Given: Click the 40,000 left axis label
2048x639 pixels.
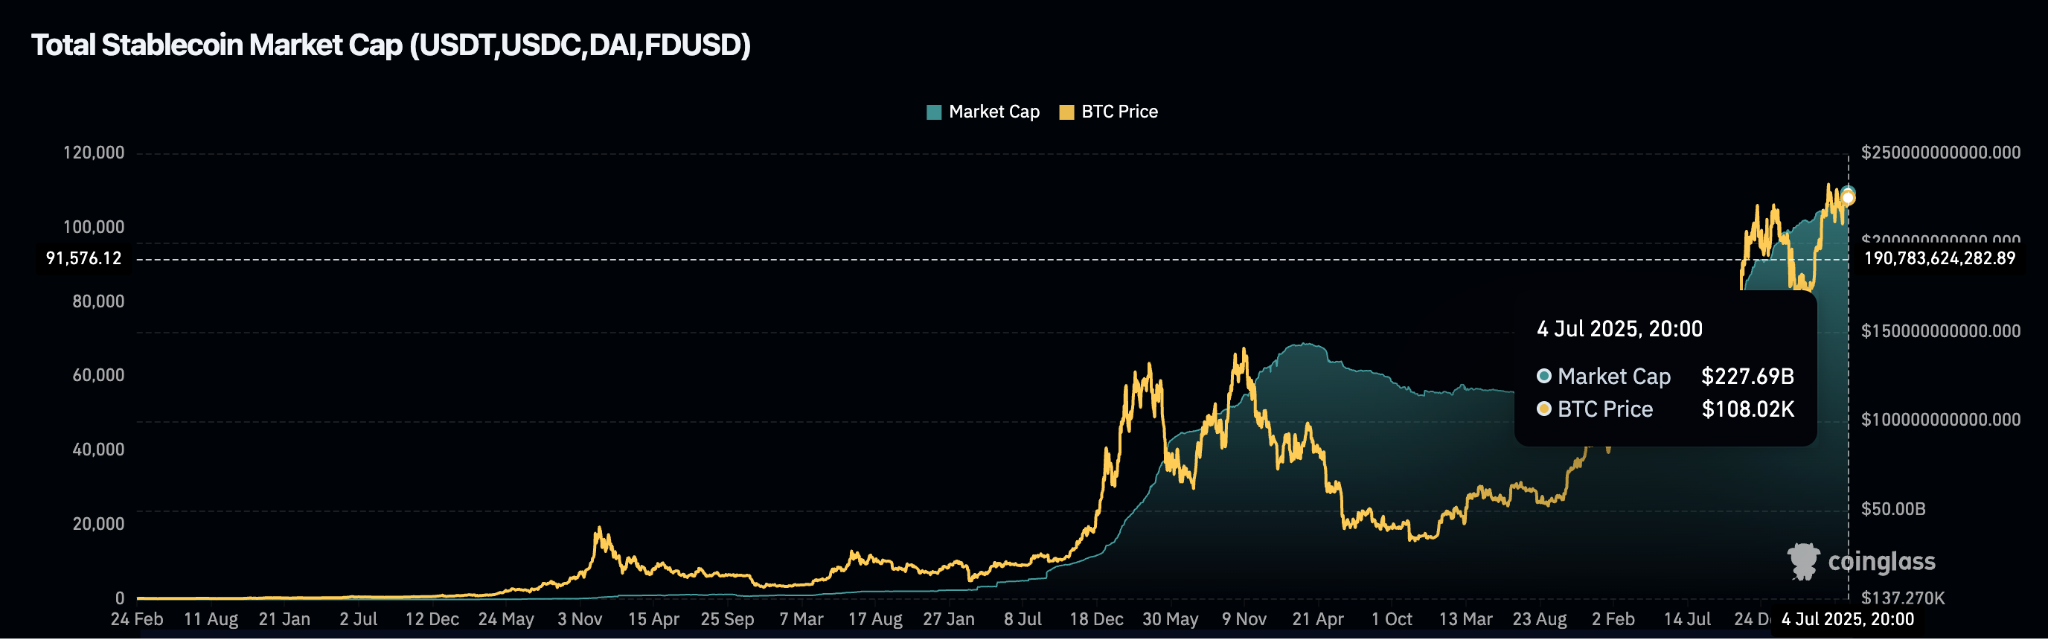Looking at the screenshot, I should [99, 449].
